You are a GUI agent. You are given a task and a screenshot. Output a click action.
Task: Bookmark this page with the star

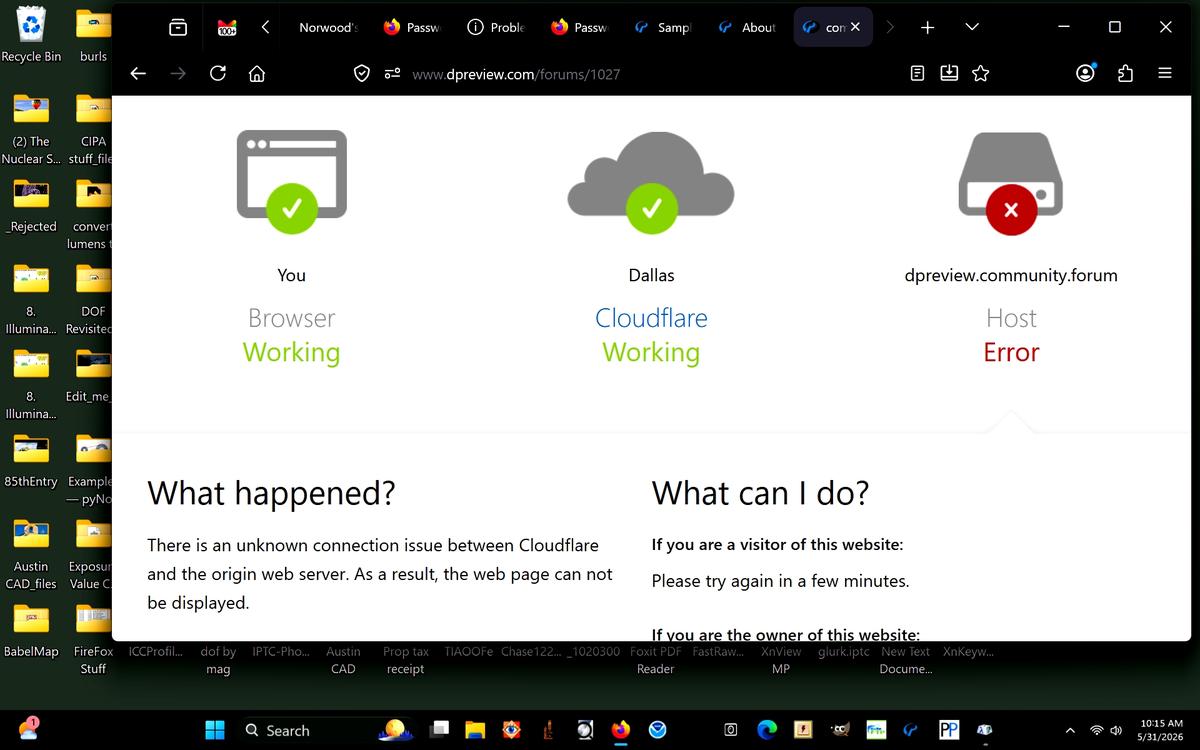tap(980, 73)
